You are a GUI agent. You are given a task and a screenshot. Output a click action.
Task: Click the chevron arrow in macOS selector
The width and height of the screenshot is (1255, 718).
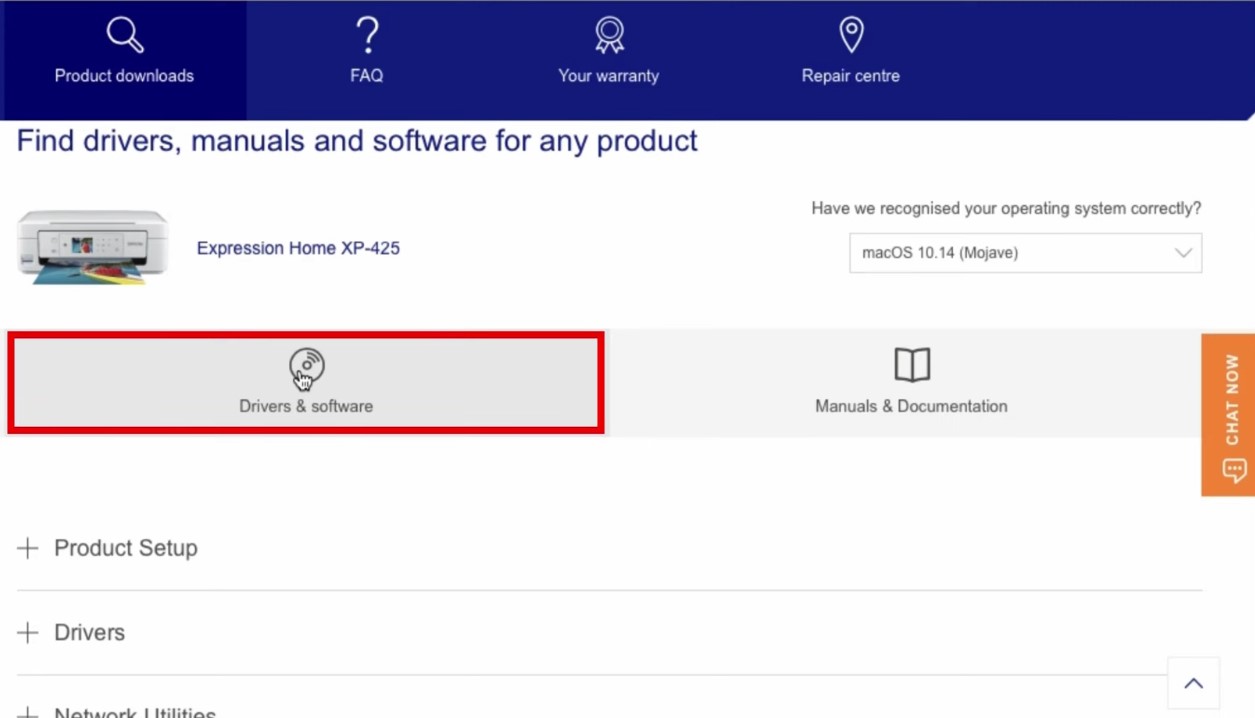pos(1183,253)
